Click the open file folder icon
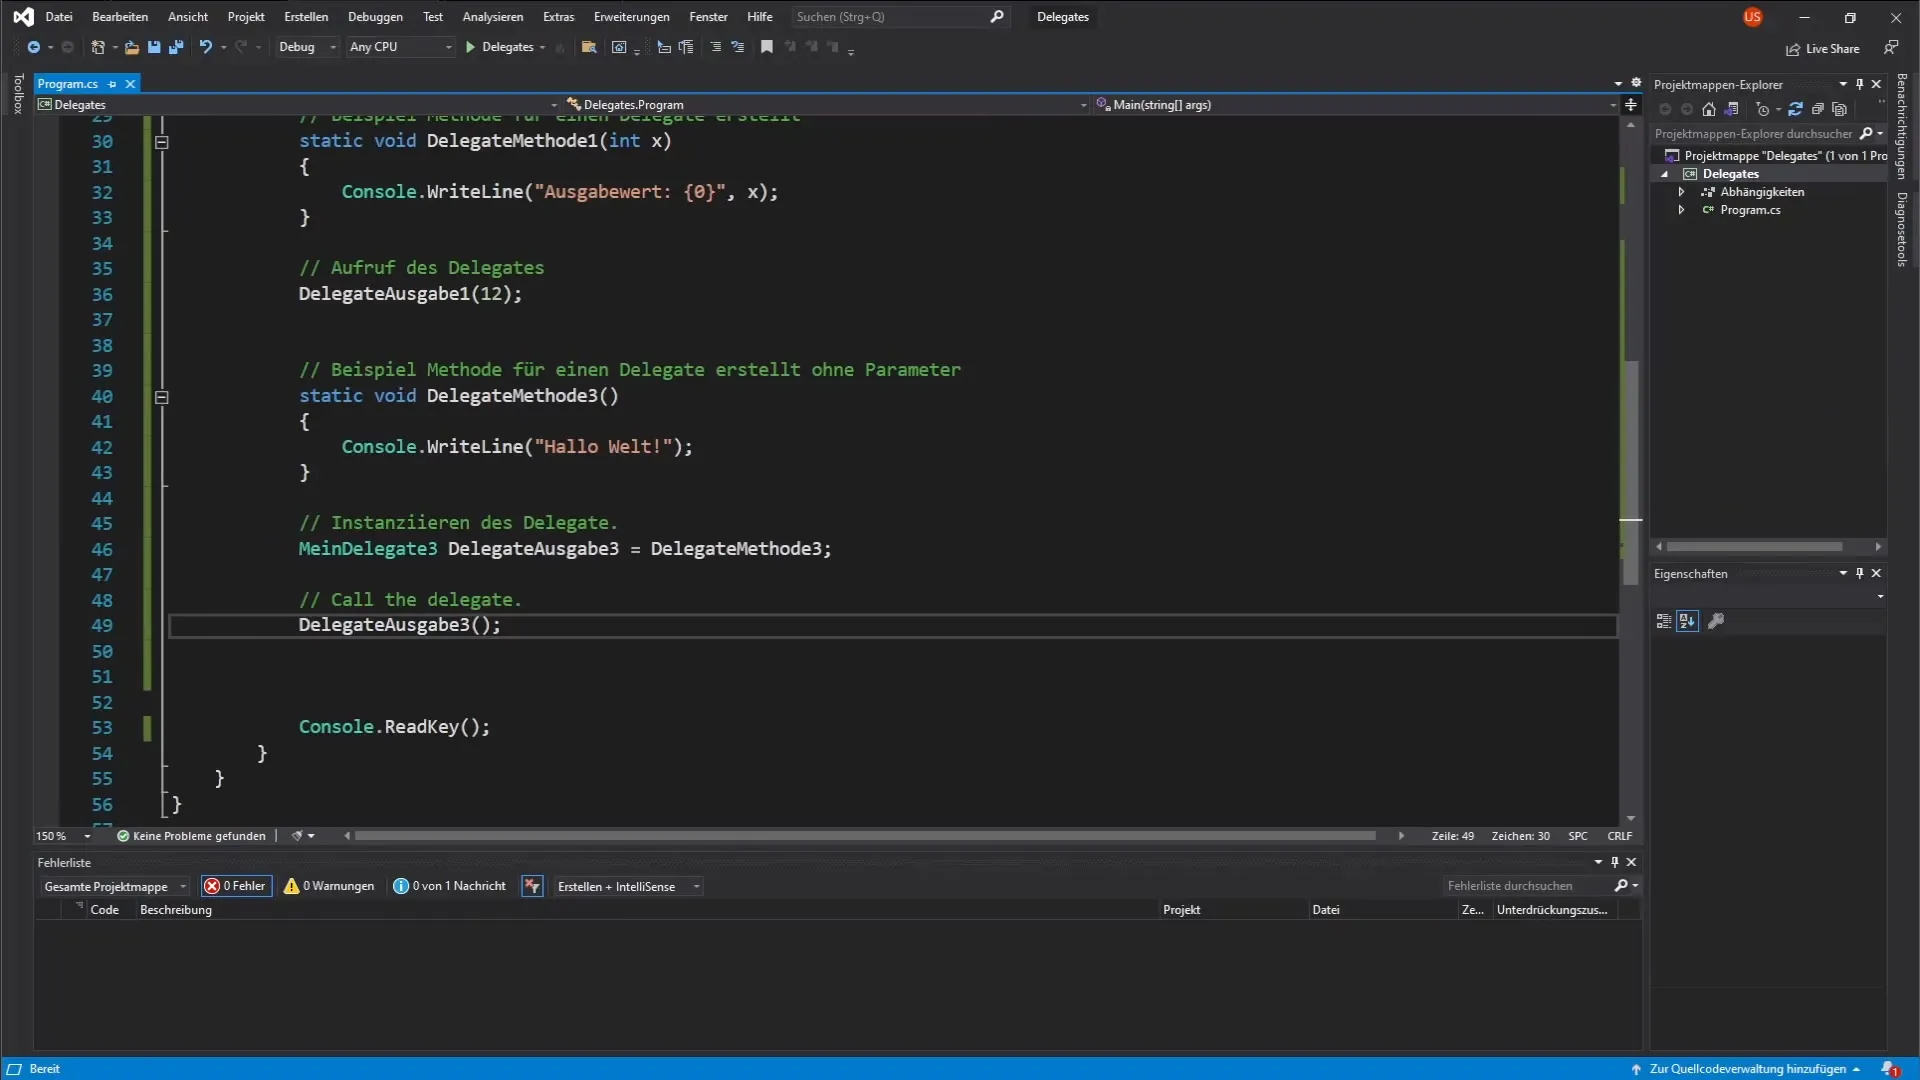The width and height of the screenshot is (1920, 1080). (131, 47)
